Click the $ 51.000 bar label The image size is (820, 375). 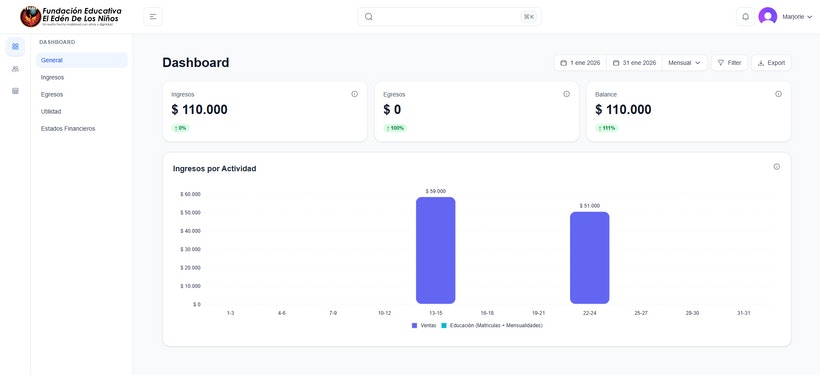[589, 206]
